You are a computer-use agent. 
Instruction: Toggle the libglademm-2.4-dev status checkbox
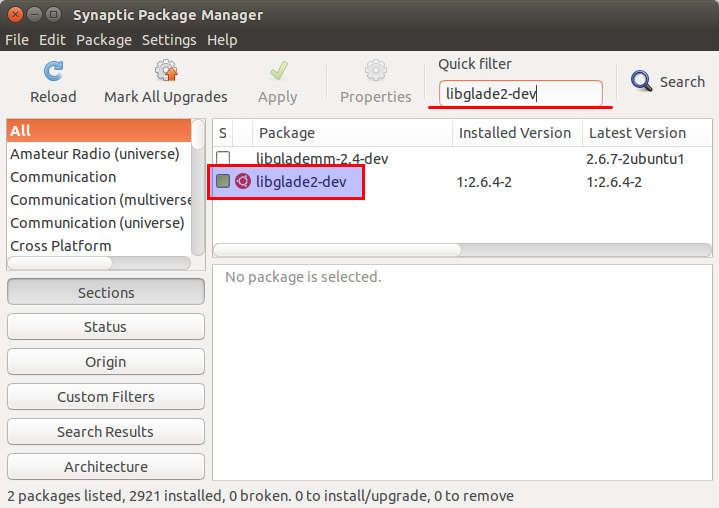(223, 158)
